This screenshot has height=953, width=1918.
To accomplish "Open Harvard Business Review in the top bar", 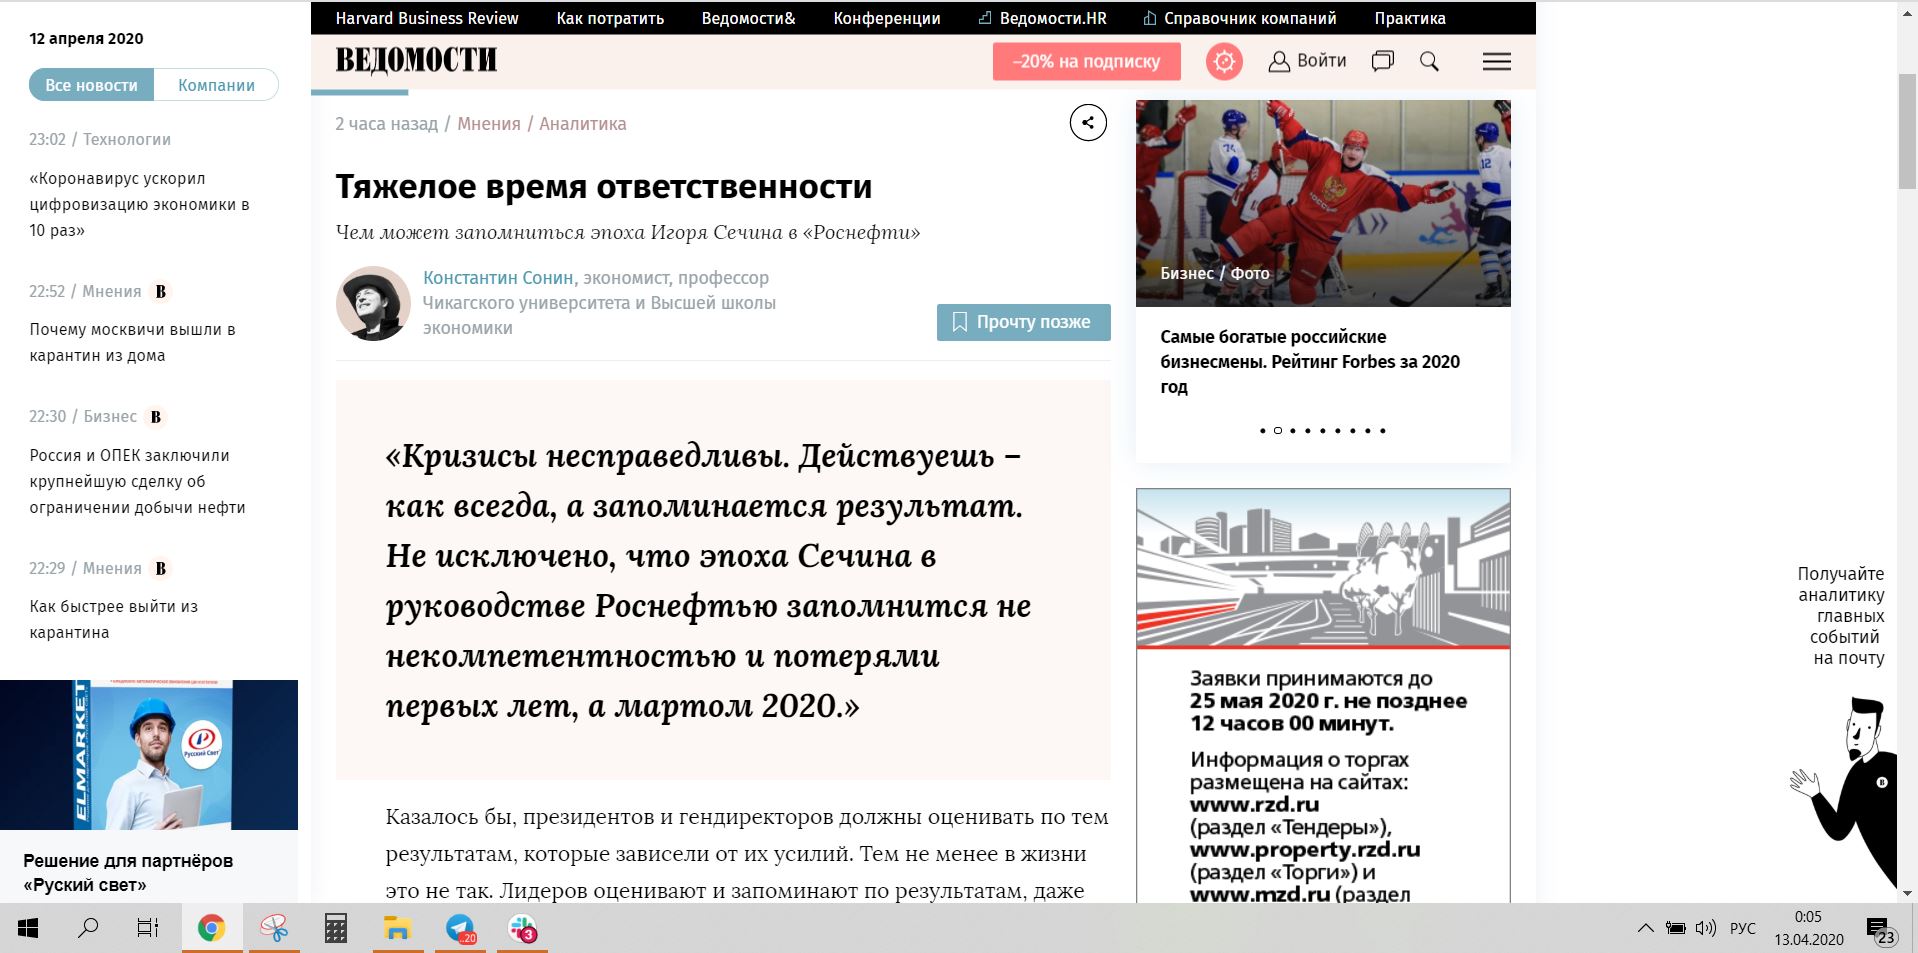I will click(x=426, y=18).
